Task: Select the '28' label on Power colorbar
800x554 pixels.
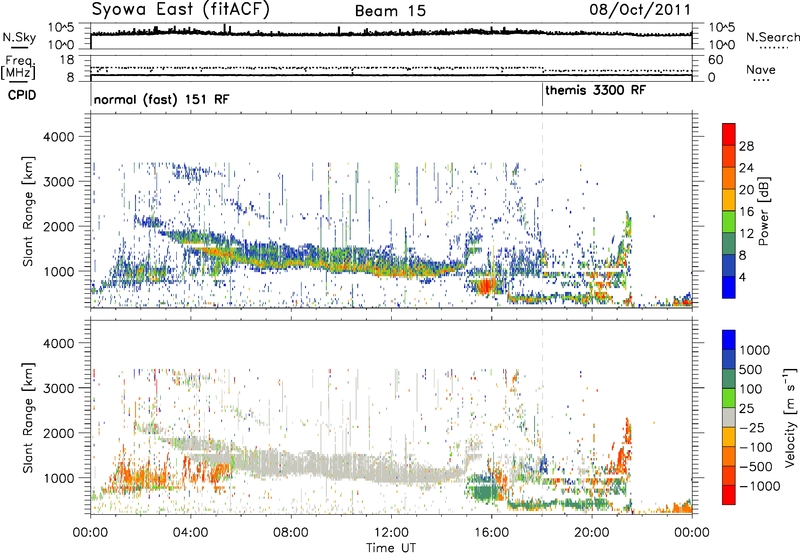Action: (746, 146)
